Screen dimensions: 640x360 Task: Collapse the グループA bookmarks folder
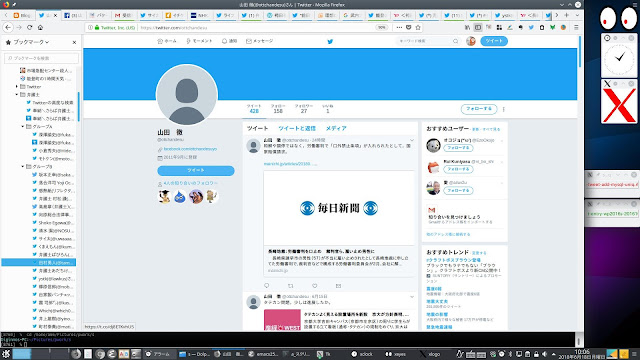[x=23, y=127]
